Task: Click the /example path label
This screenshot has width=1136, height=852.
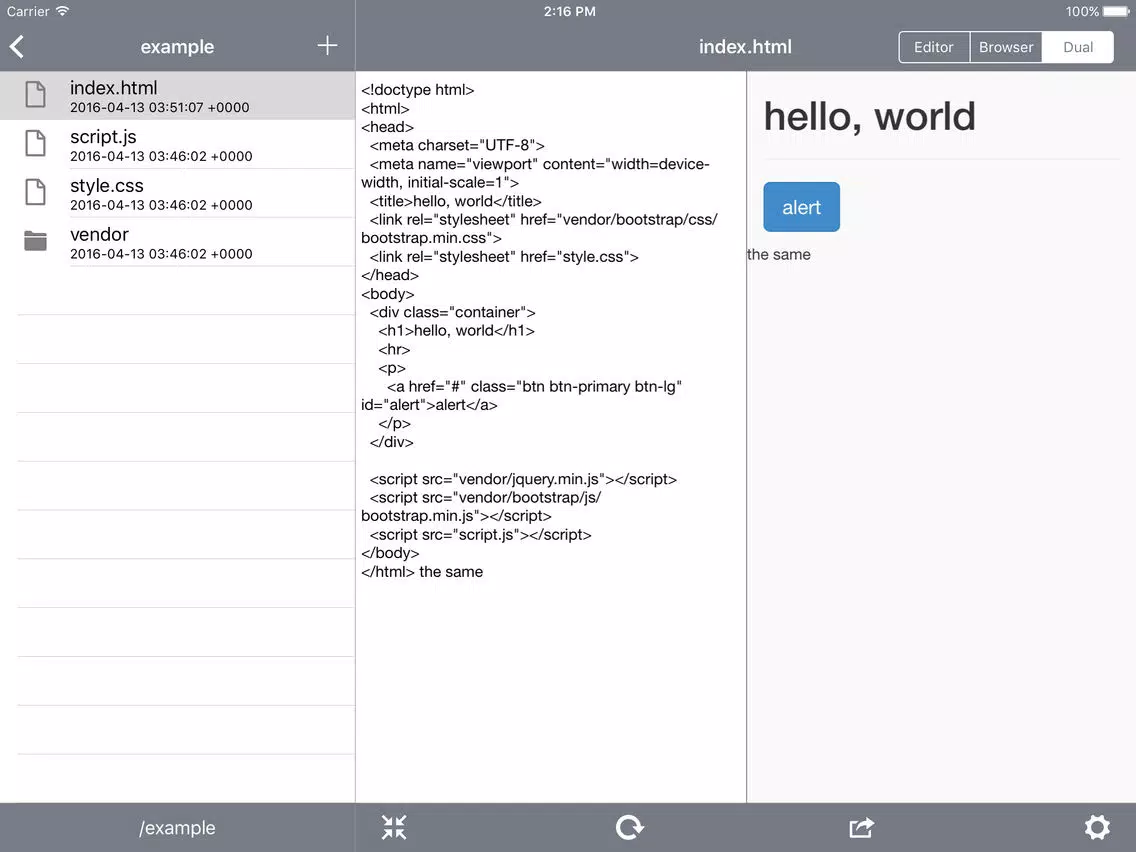Action: (178, 827)
